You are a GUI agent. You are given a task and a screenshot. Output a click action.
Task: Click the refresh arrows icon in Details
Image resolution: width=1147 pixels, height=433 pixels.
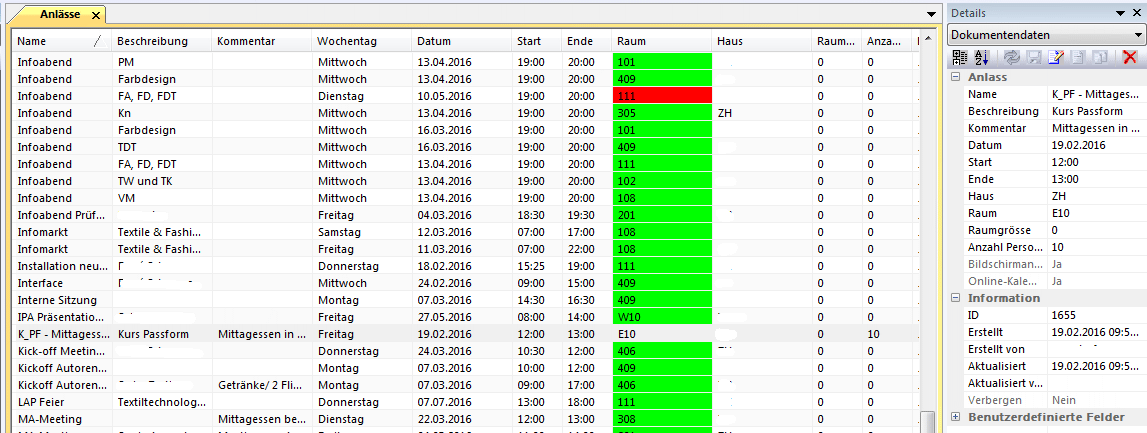pos(1012,58)
